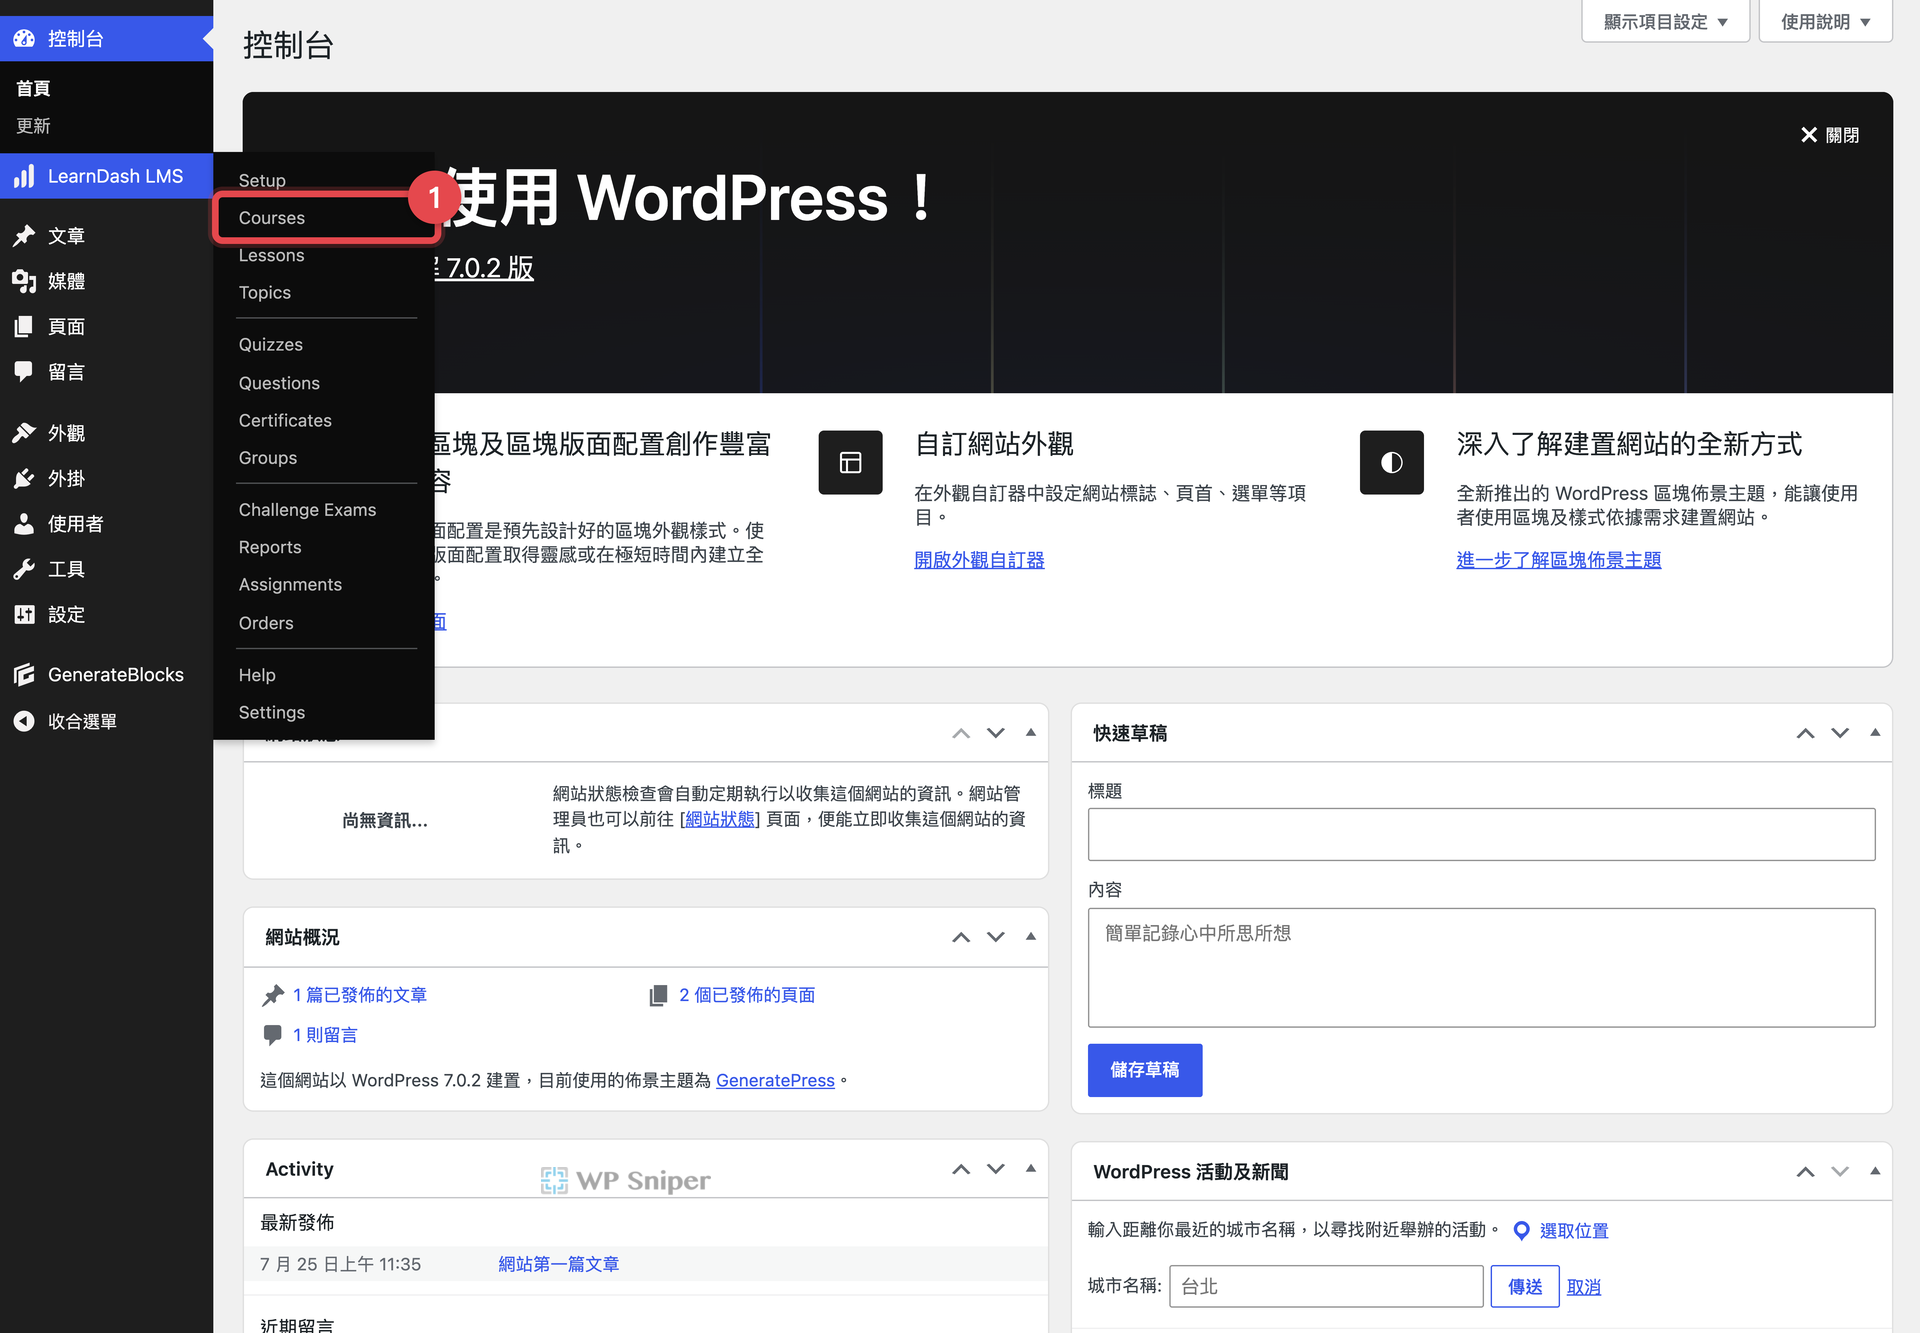Move the Activity widget down
Viewport: 1920px width, 1333px height.
[x=996, y=1169]
